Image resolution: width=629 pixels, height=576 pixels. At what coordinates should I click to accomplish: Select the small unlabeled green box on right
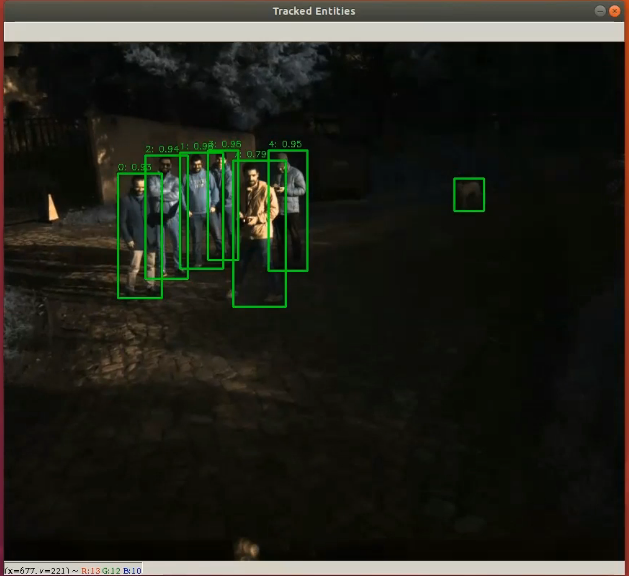[469, 194]
